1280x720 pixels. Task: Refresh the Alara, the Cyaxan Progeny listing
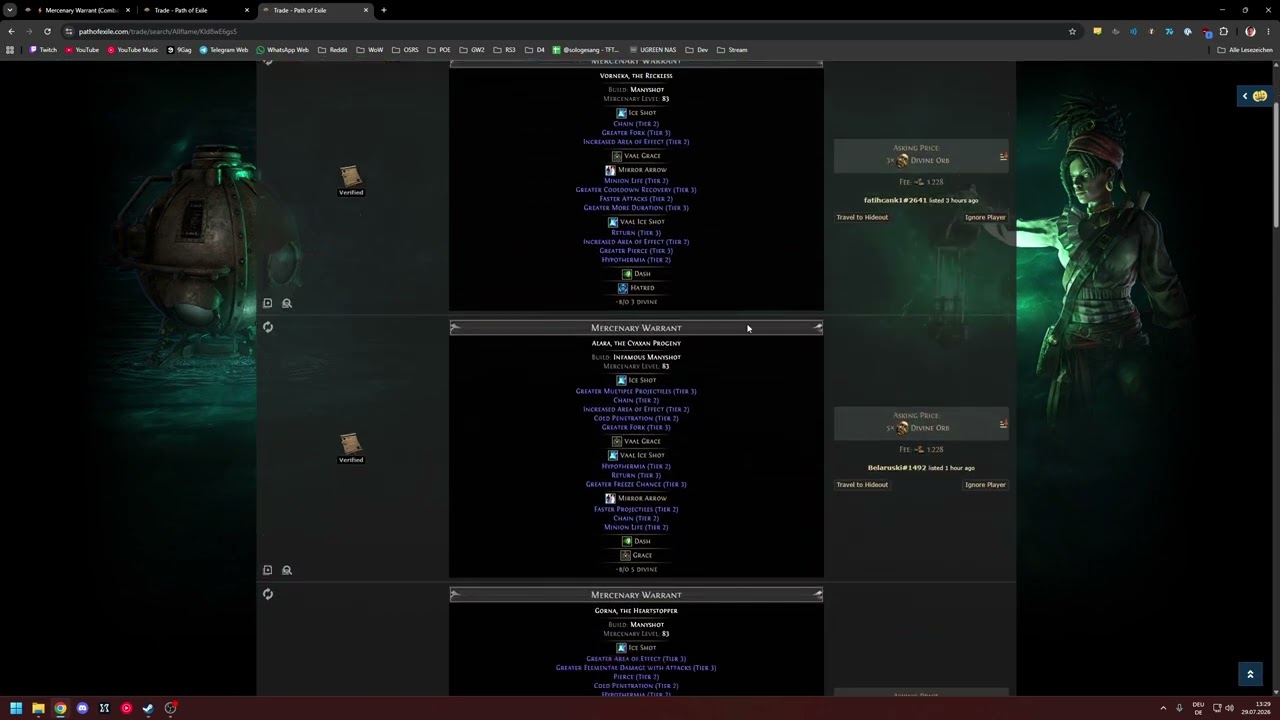coord(268,327)
